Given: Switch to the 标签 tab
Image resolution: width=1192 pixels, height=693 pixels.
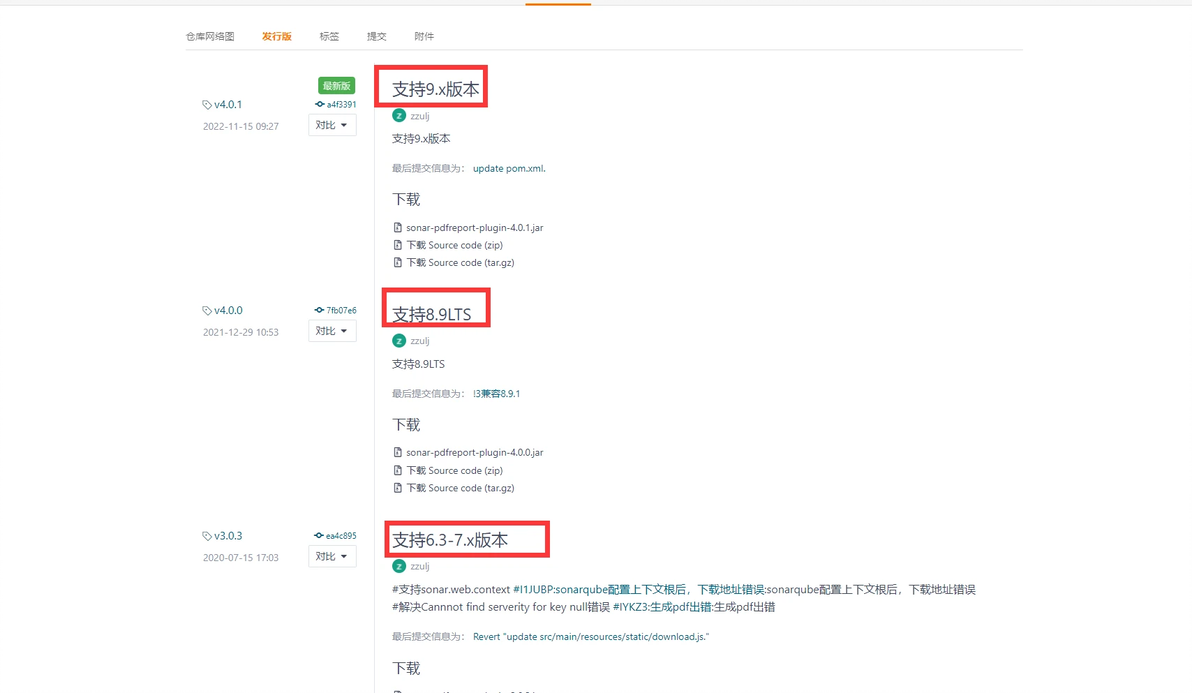Looking at the screenshot, I should [x=329, y=36].
